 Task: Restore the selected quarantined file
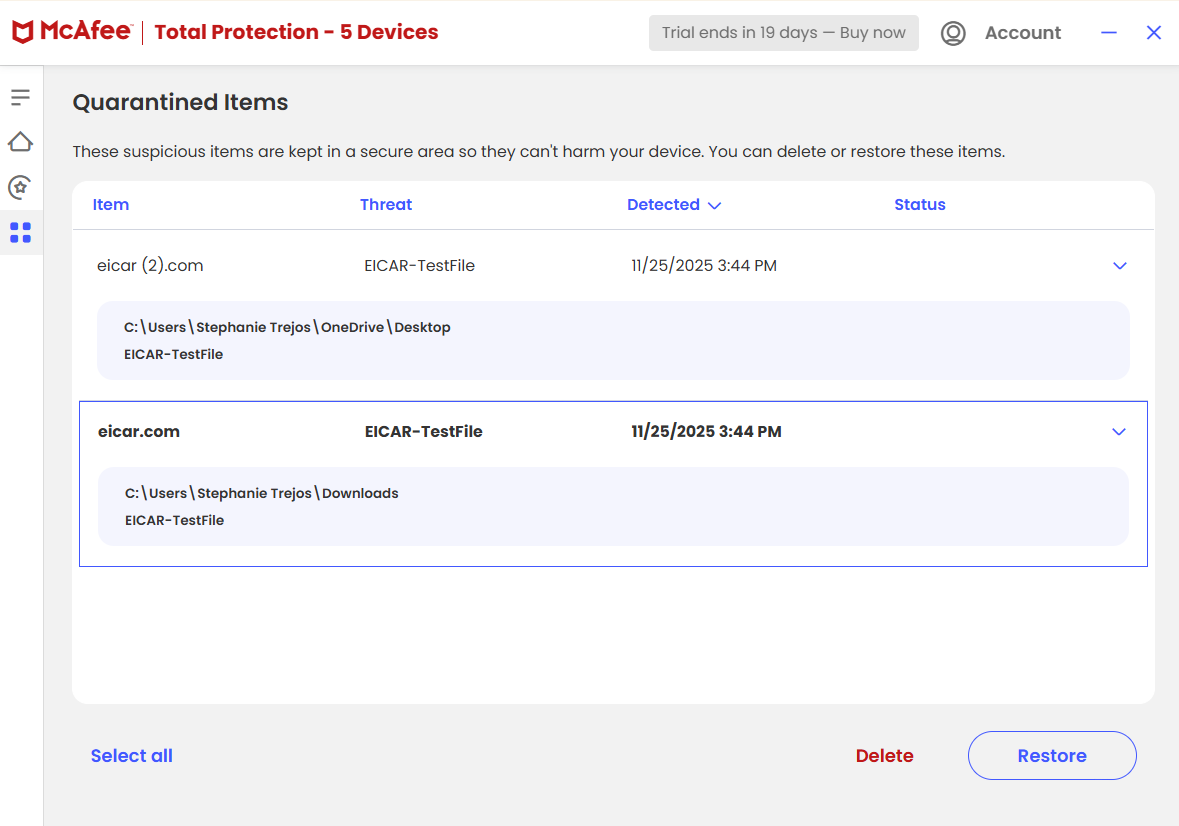click(x=1052, y=755)
